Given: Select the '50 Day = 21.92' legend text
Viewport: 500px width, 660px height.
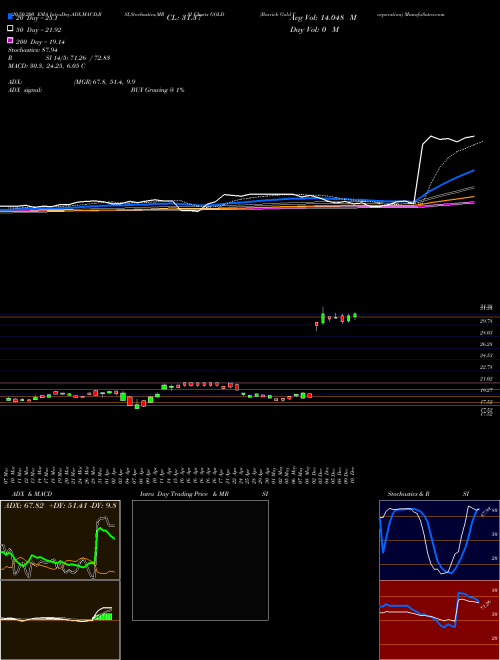Looking at the screenshot, I should coord(39,30).
